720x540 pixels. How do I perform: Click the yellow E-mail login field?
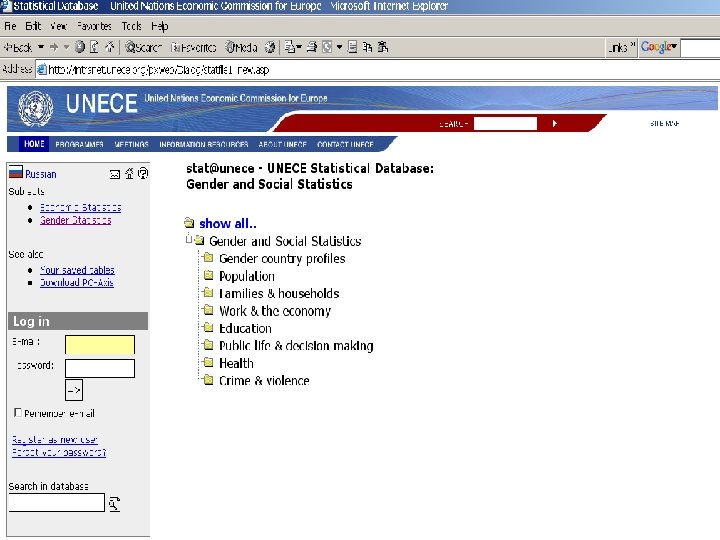(100, 344)
